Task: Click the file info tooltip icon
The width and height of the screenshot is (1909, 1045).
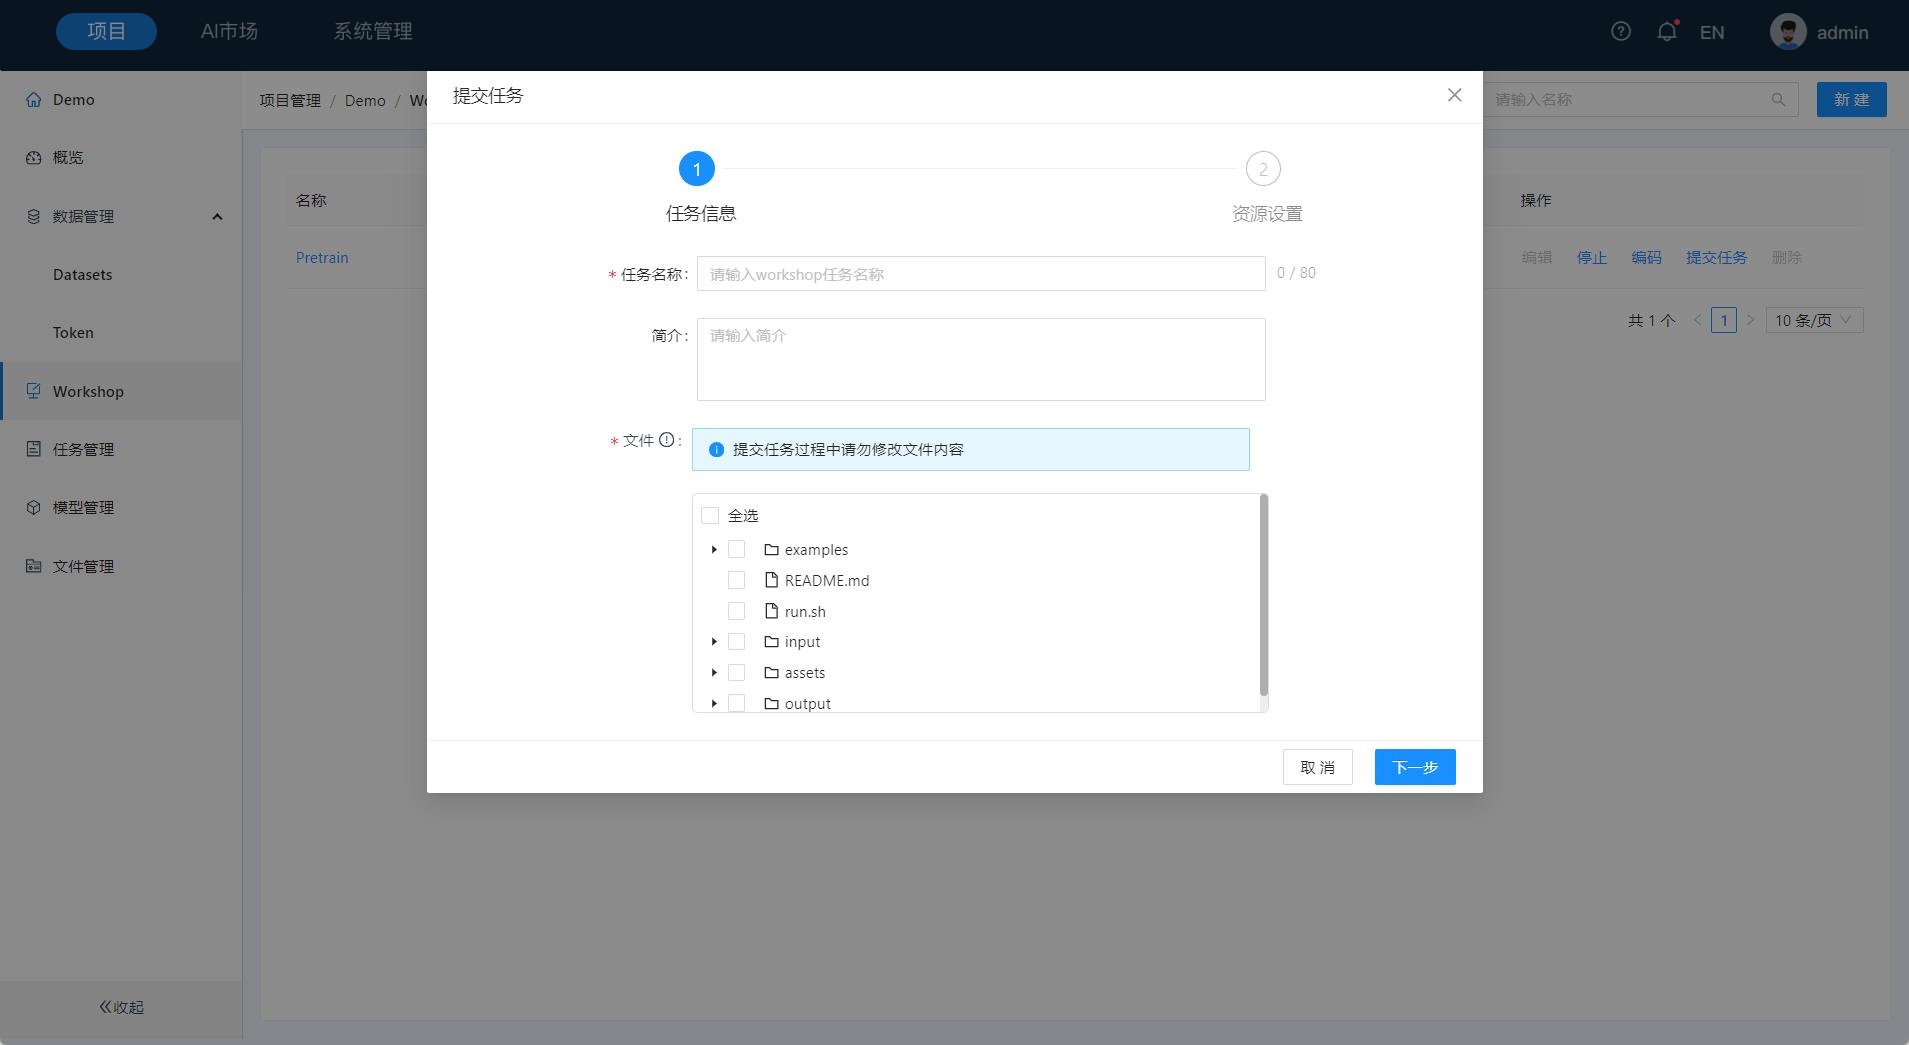Action: pyautogui.click(x=666, y=440)
